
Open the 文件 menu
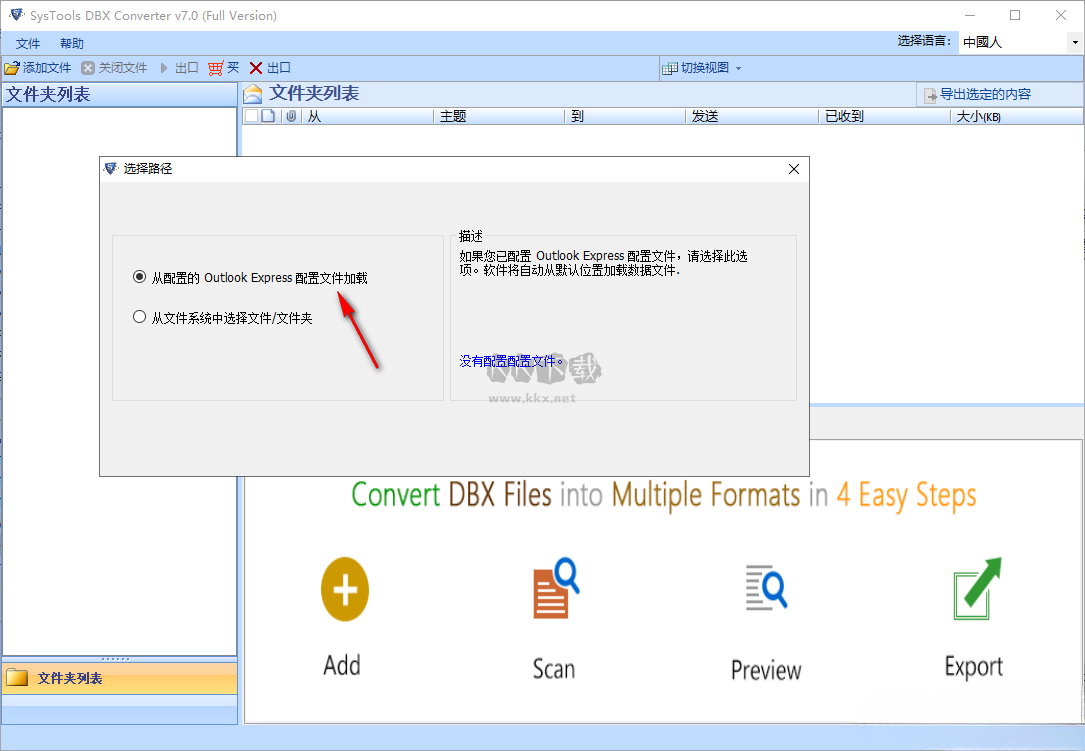pos(27,43)
